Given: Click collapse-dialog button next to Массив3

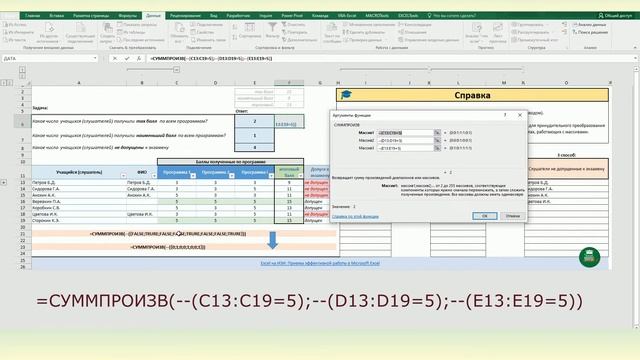Looking at the screenshot, I should tap(437, 148).
